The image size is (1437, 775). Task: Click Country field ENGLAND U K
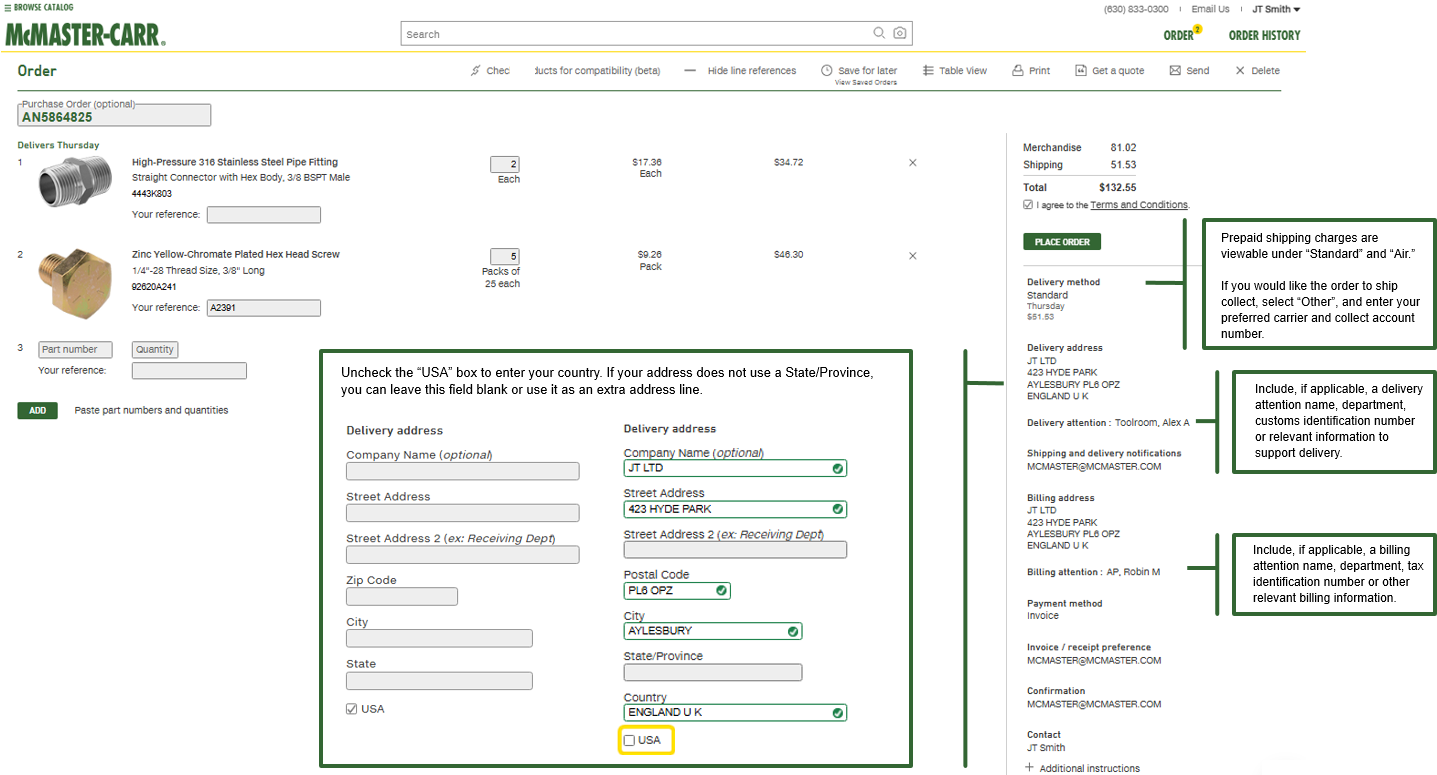click(x=735, y=713)
